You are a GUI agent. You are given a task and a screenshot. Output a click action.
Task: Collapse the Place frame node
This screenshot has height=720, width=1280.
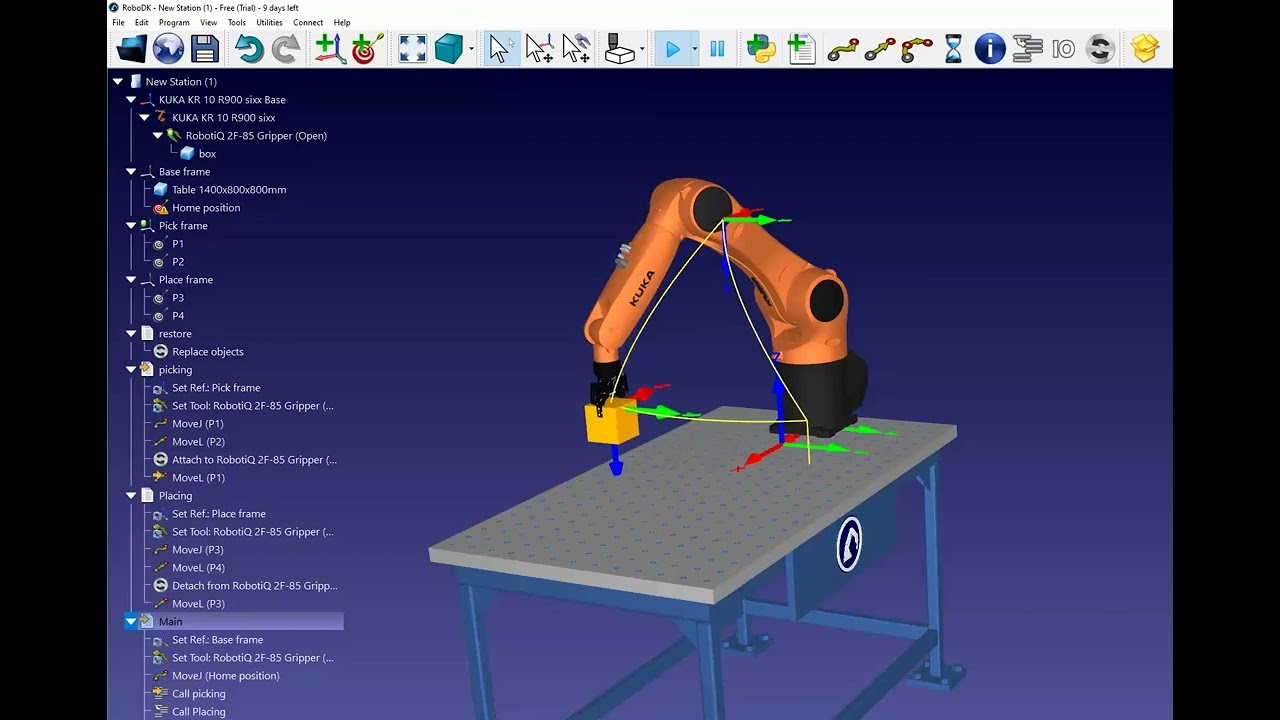coord(131,280)
